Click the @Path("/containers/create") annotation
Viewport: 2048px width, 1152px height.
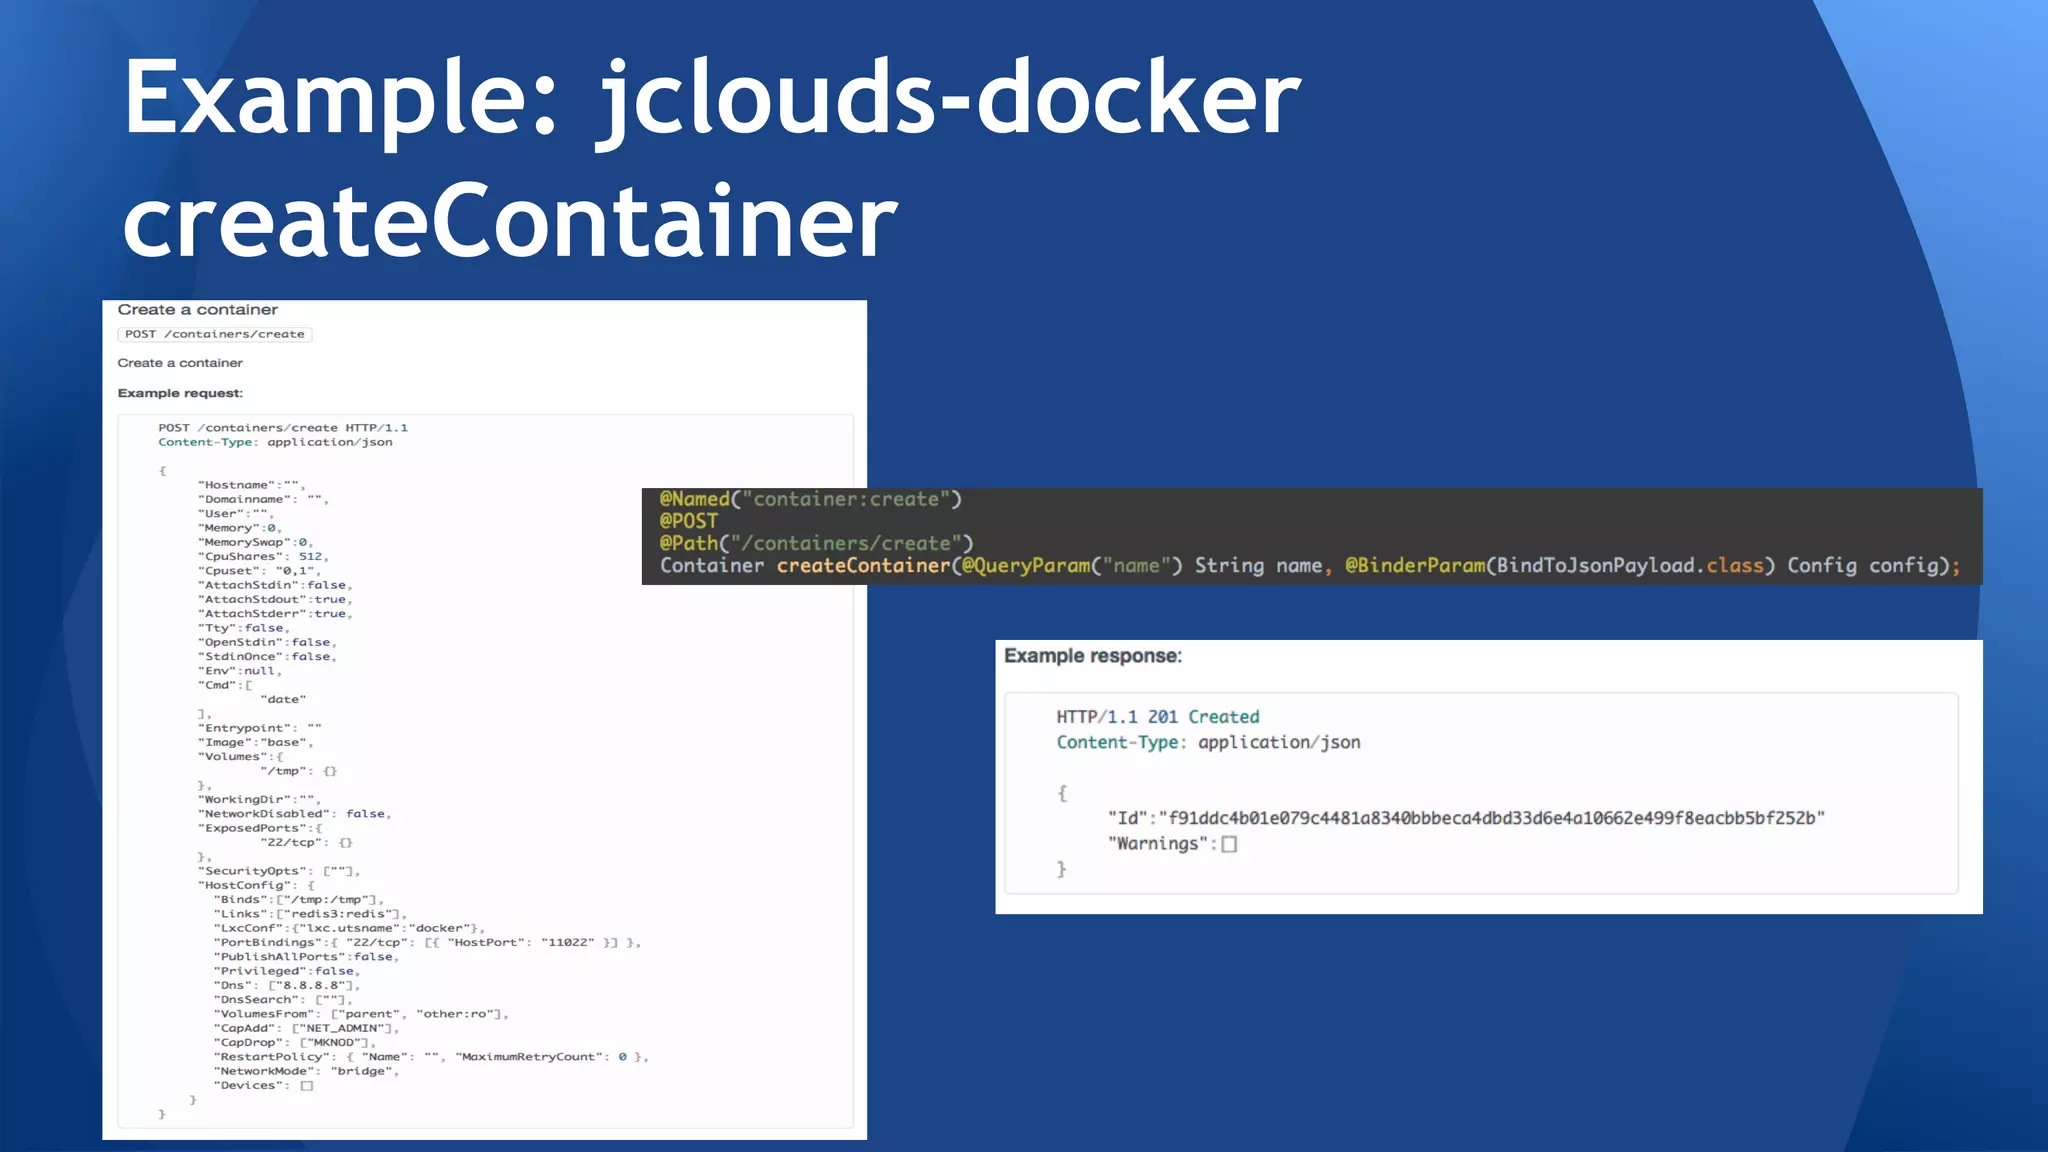coord(816,543)
